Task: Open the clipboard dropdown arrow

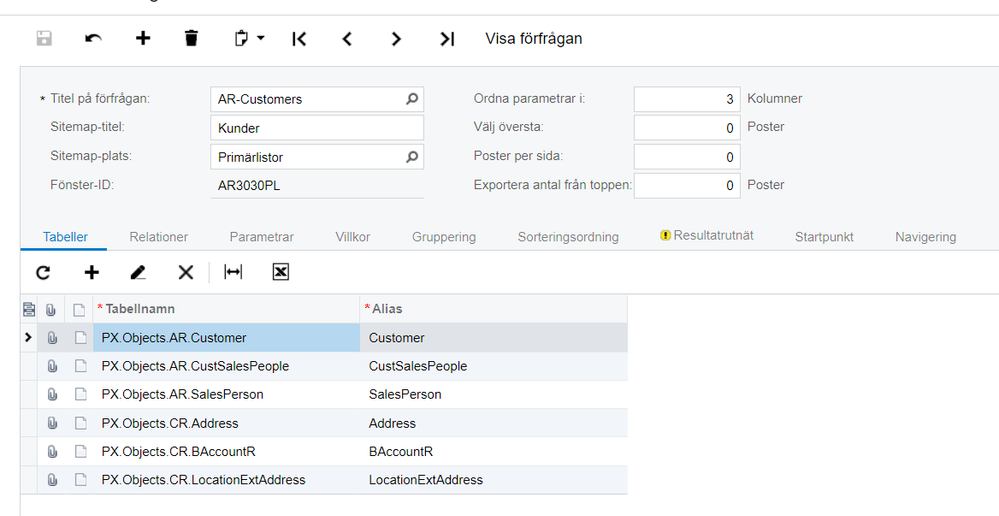Action: [x=261, y=39]
